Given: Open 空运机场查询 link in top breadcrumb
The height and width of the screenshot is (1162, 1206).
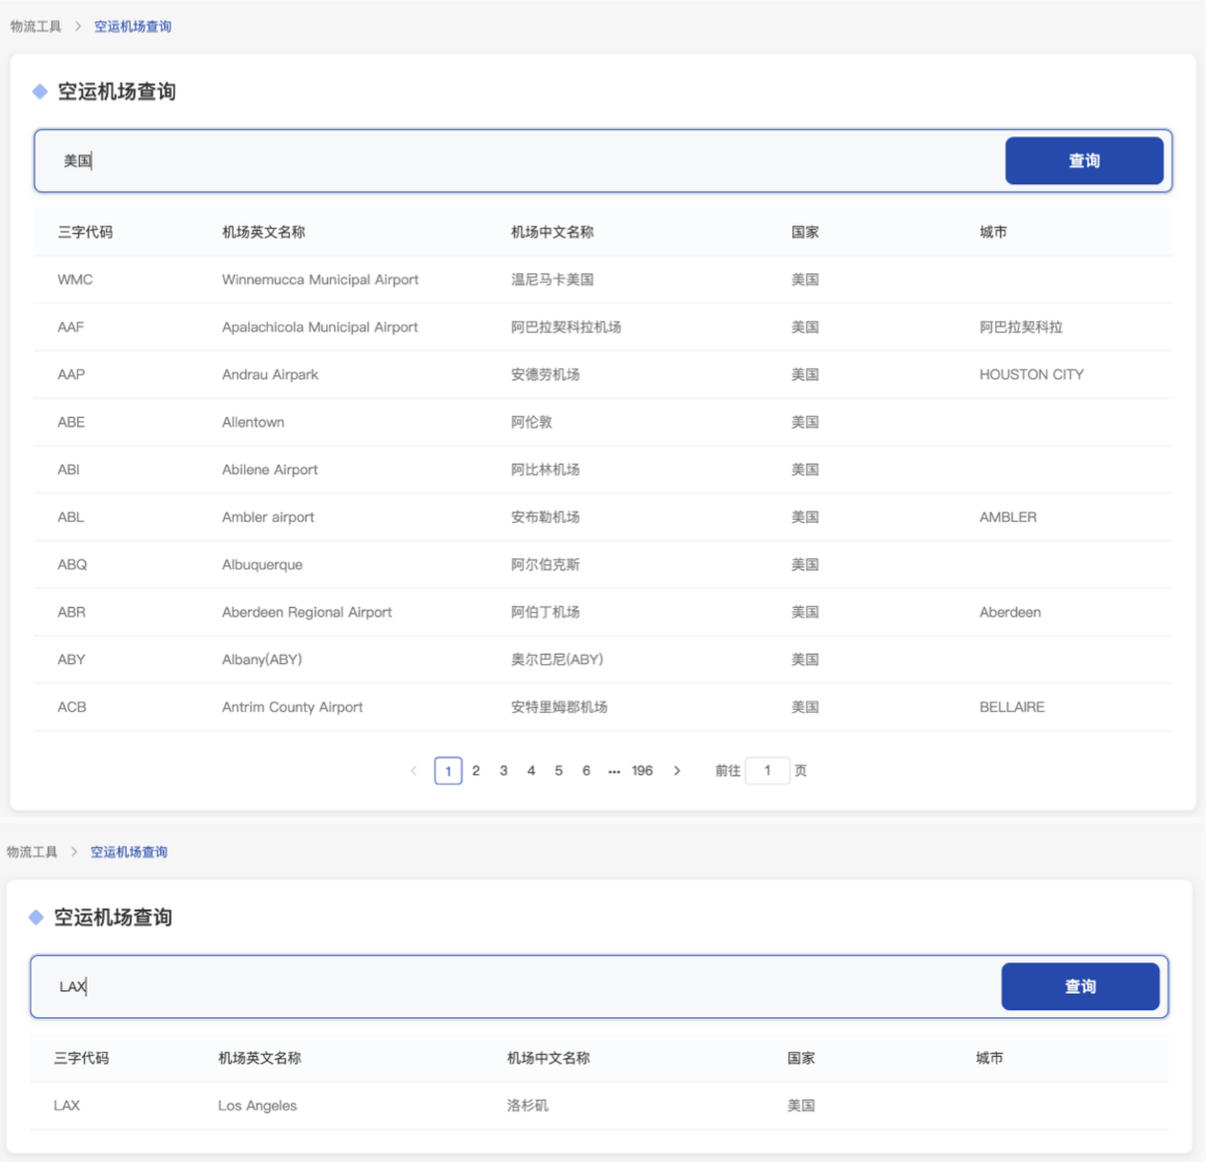Looking at the screenshot, I should (132, 27).
